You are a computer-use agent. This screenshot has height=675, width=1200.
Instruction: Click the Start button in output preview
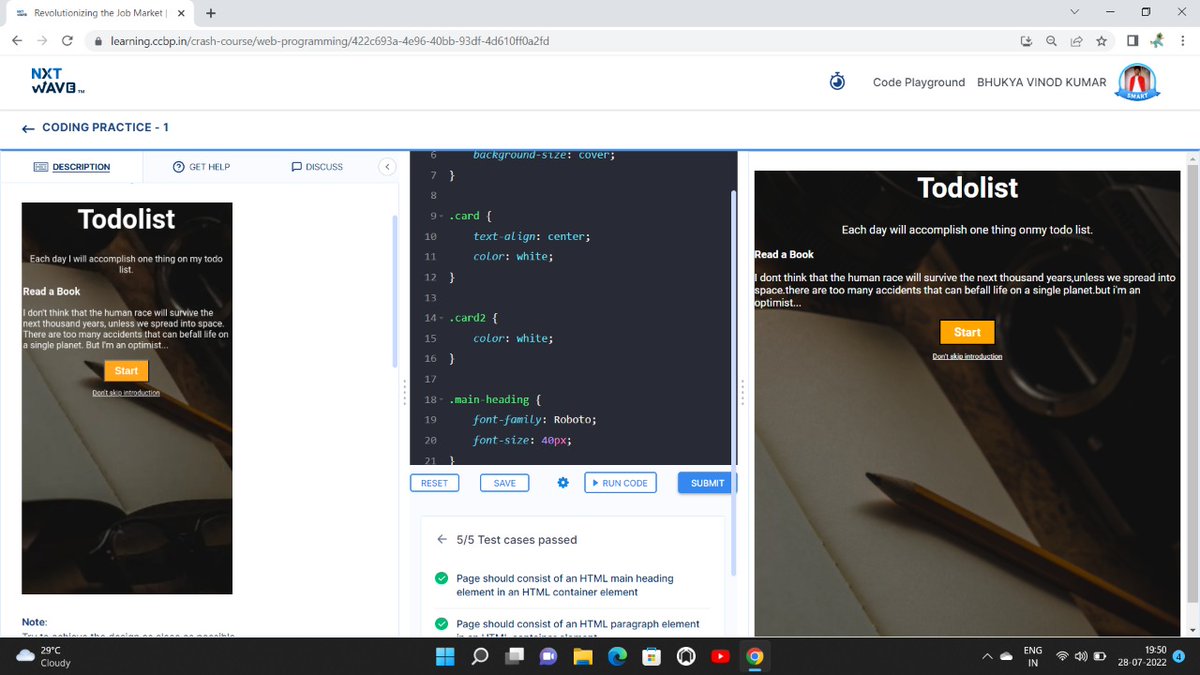[x=967, y=332]
